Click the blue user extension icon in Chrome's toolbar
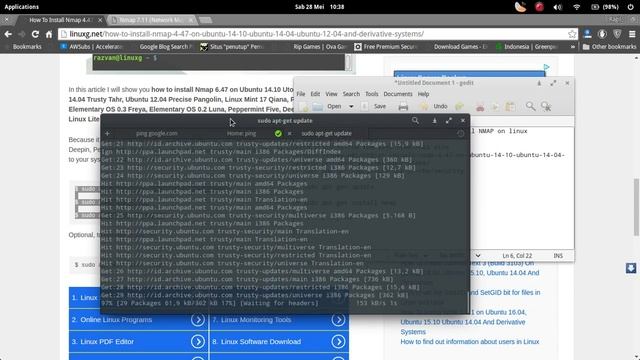Viewport: 640px width, 360px height. [587, 34]
